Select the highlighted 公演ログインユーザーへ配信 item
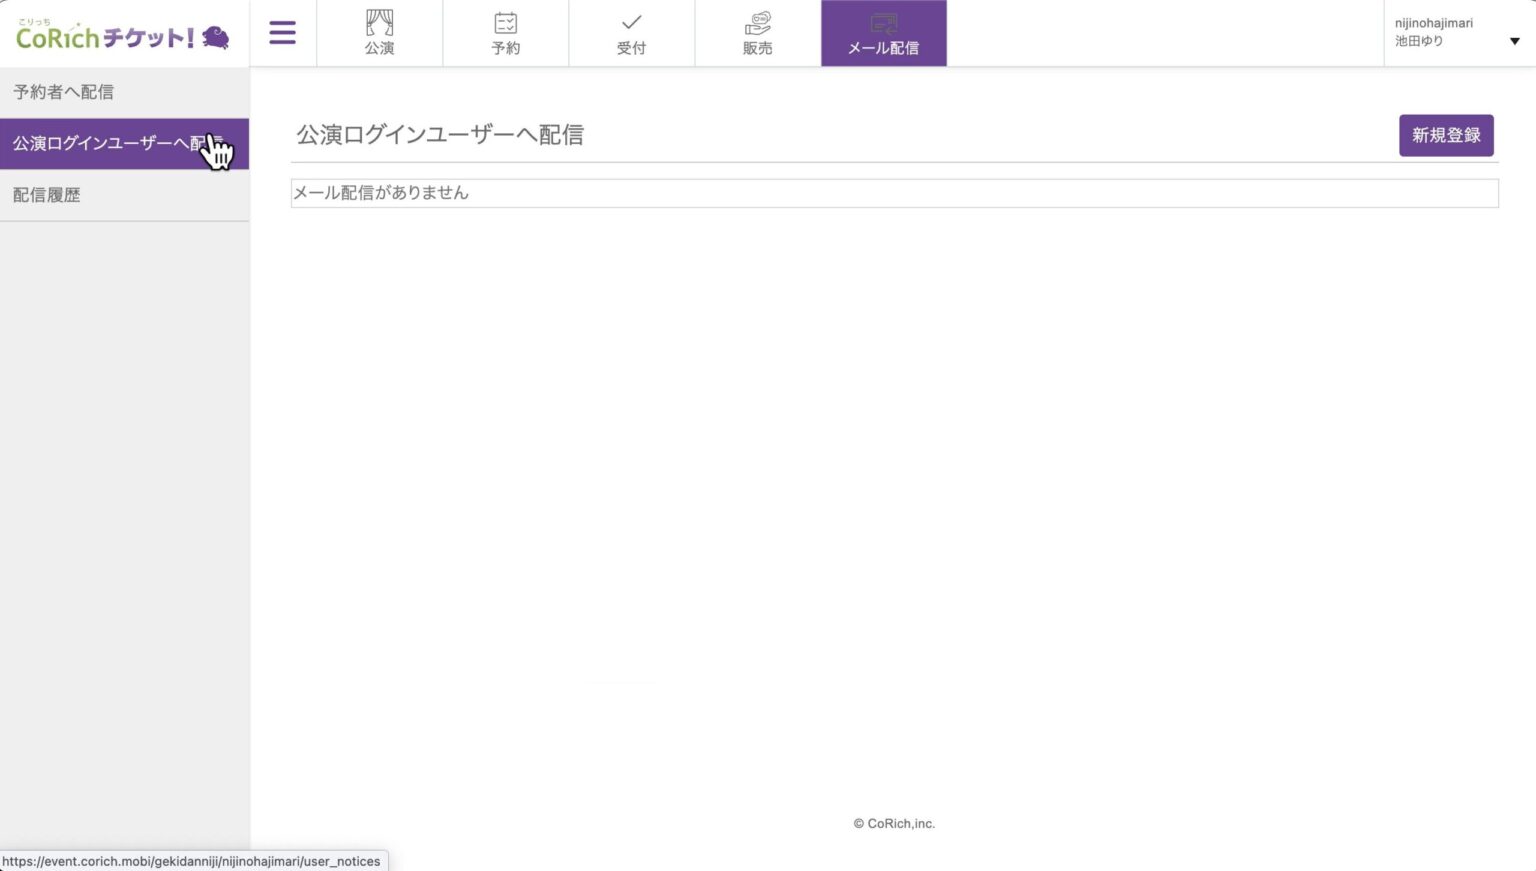 coord(110,143)
